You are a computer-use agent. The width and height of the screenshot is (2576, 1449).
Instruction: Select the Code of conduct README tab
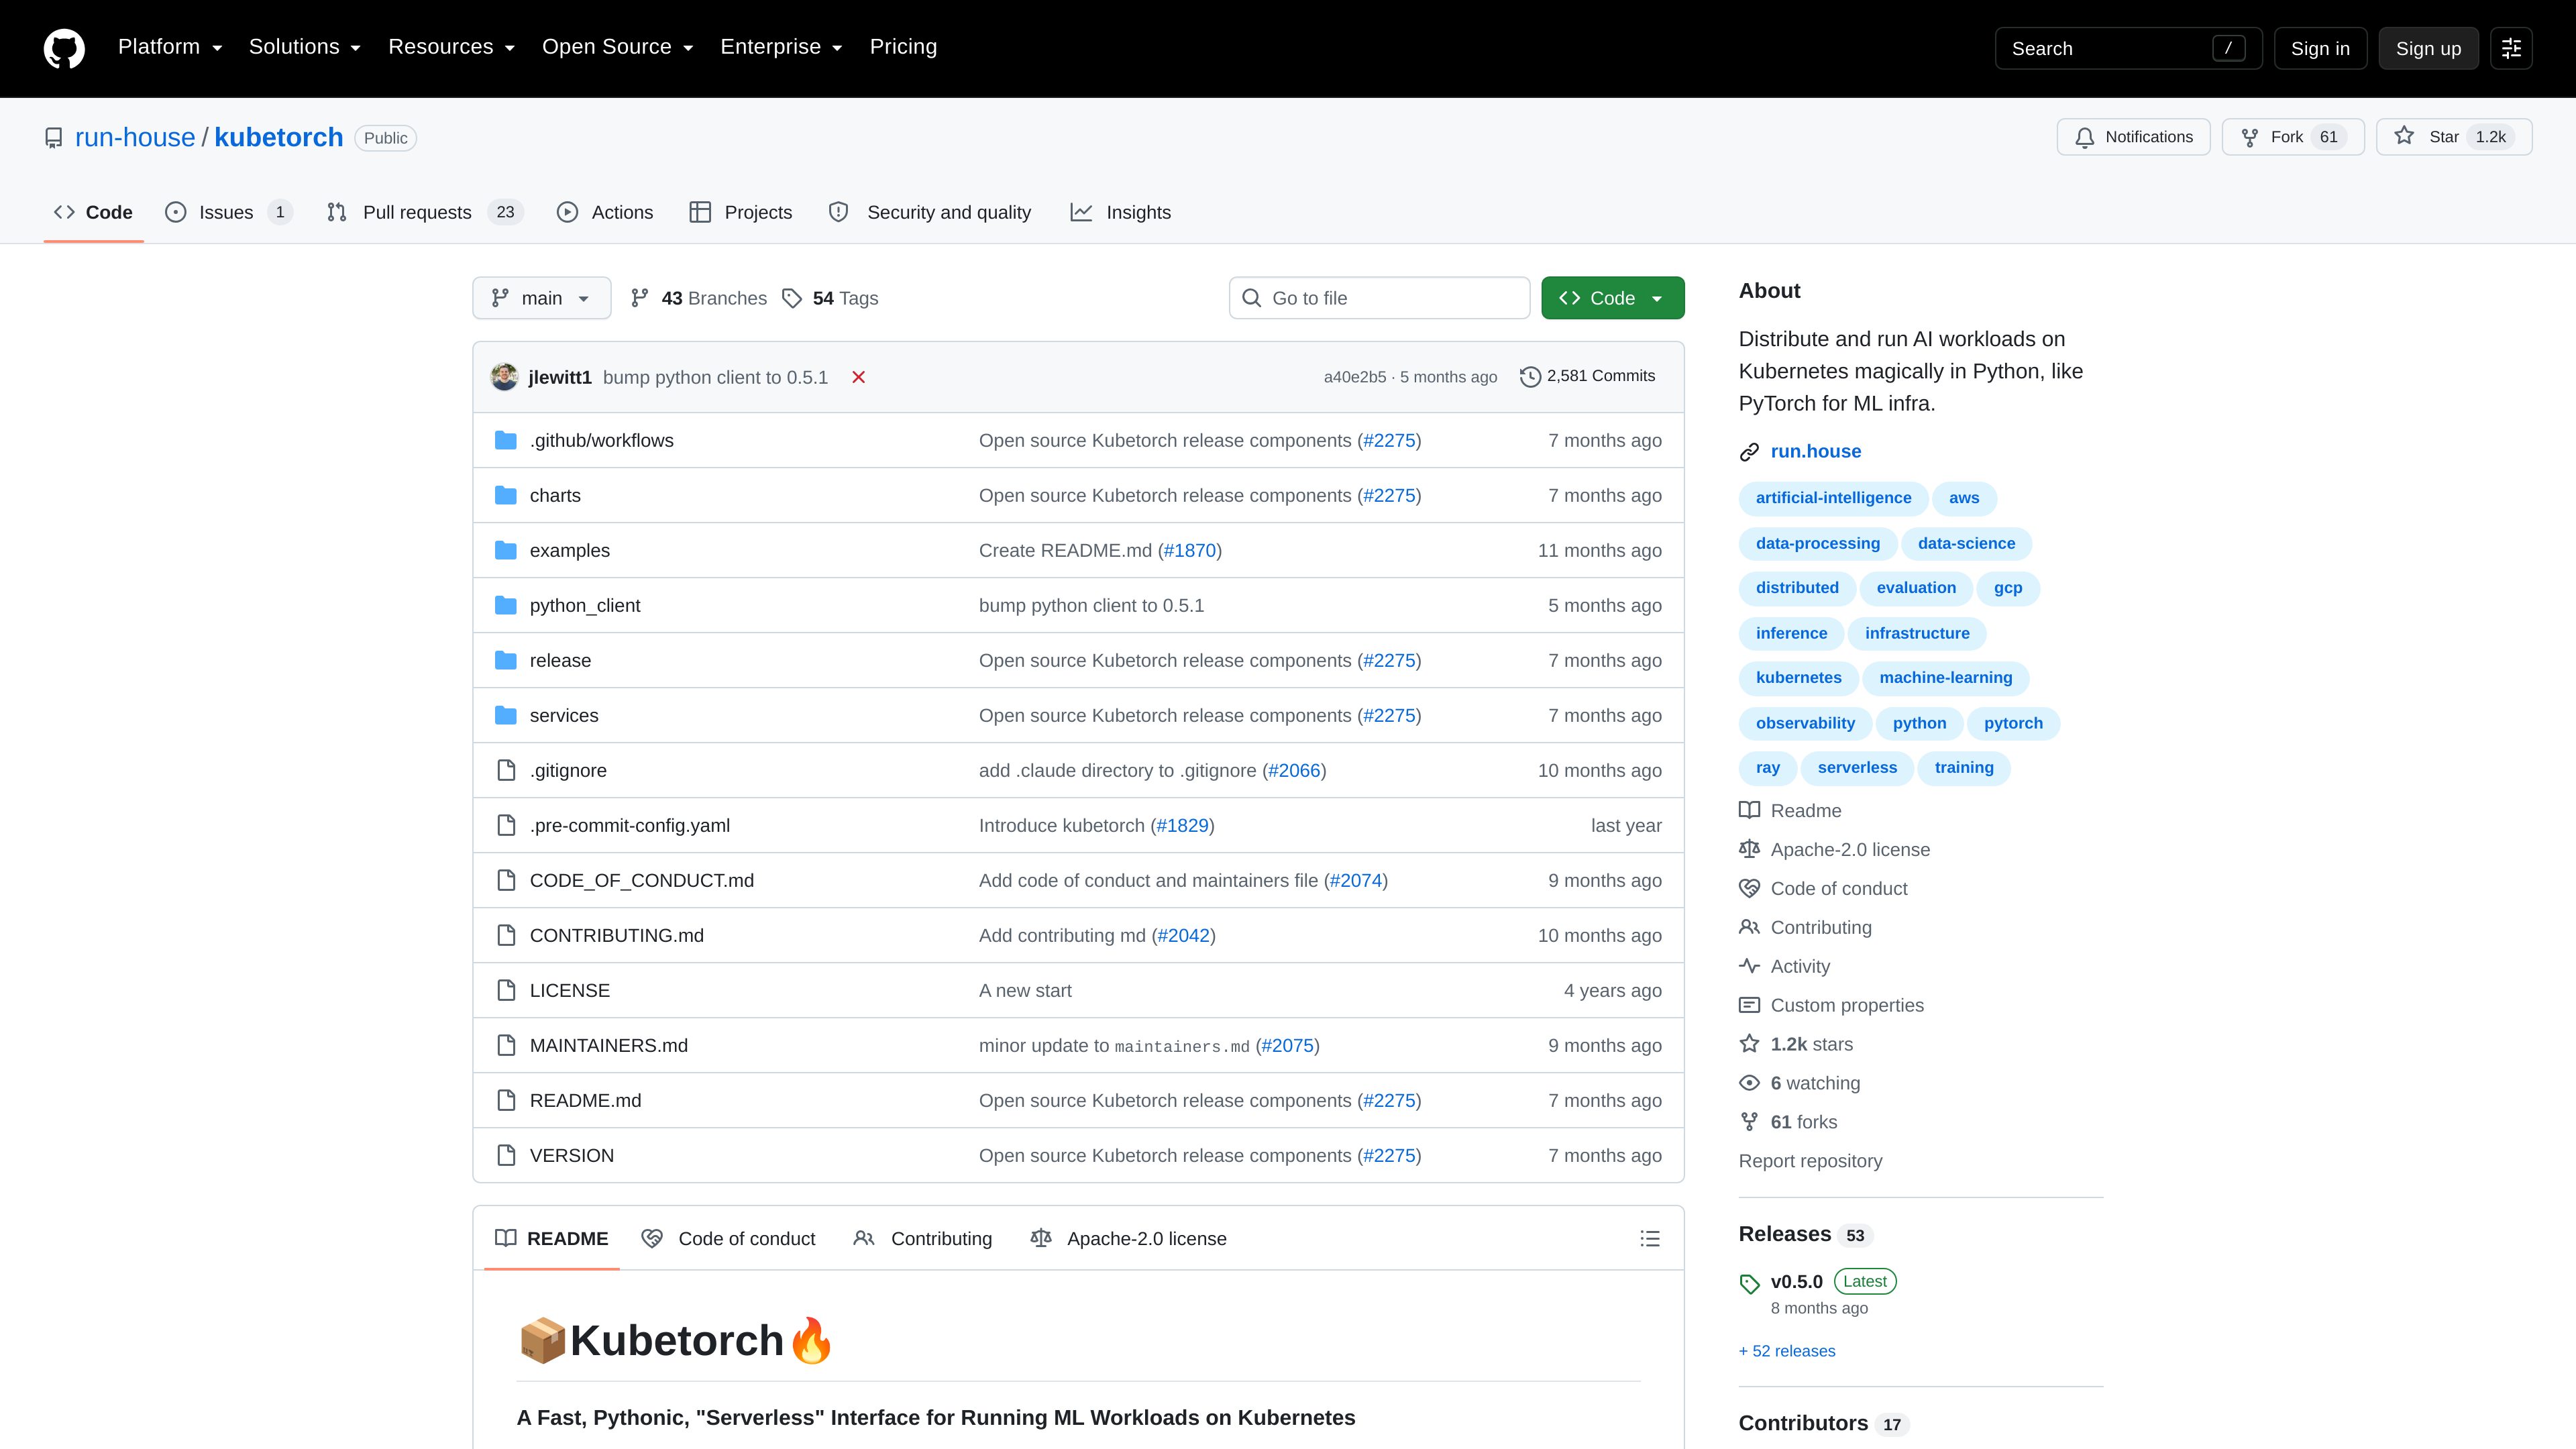729,1238
